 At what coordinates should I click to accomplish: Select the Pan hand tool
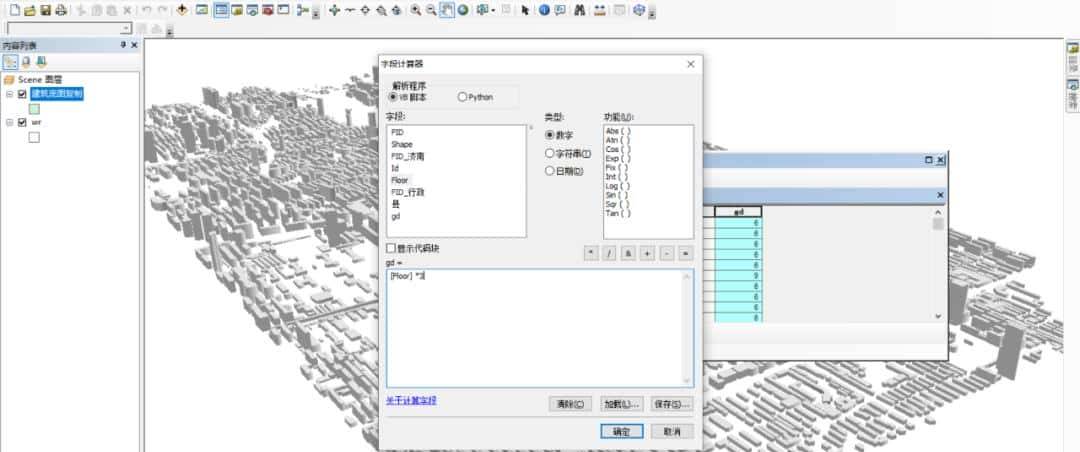(x=446, y=10)
